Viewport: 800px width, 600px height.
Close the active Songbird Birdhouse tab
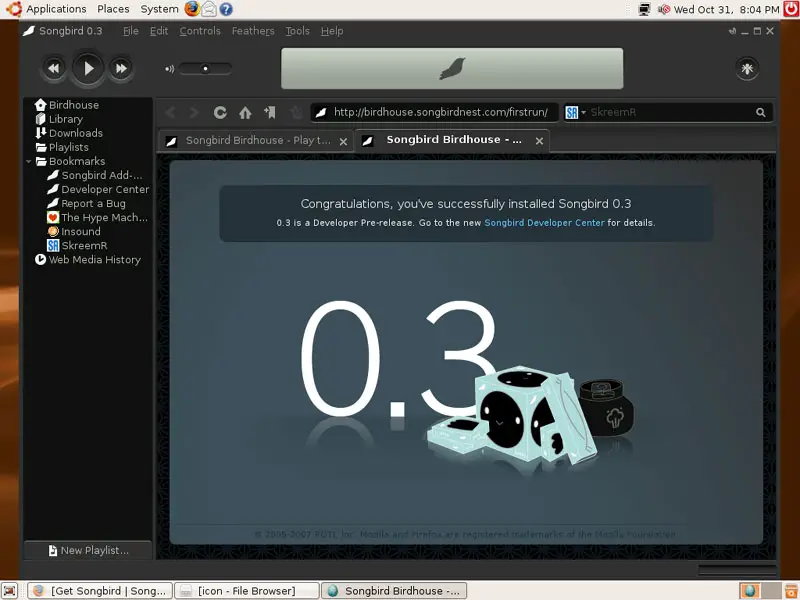pos(539,141)
